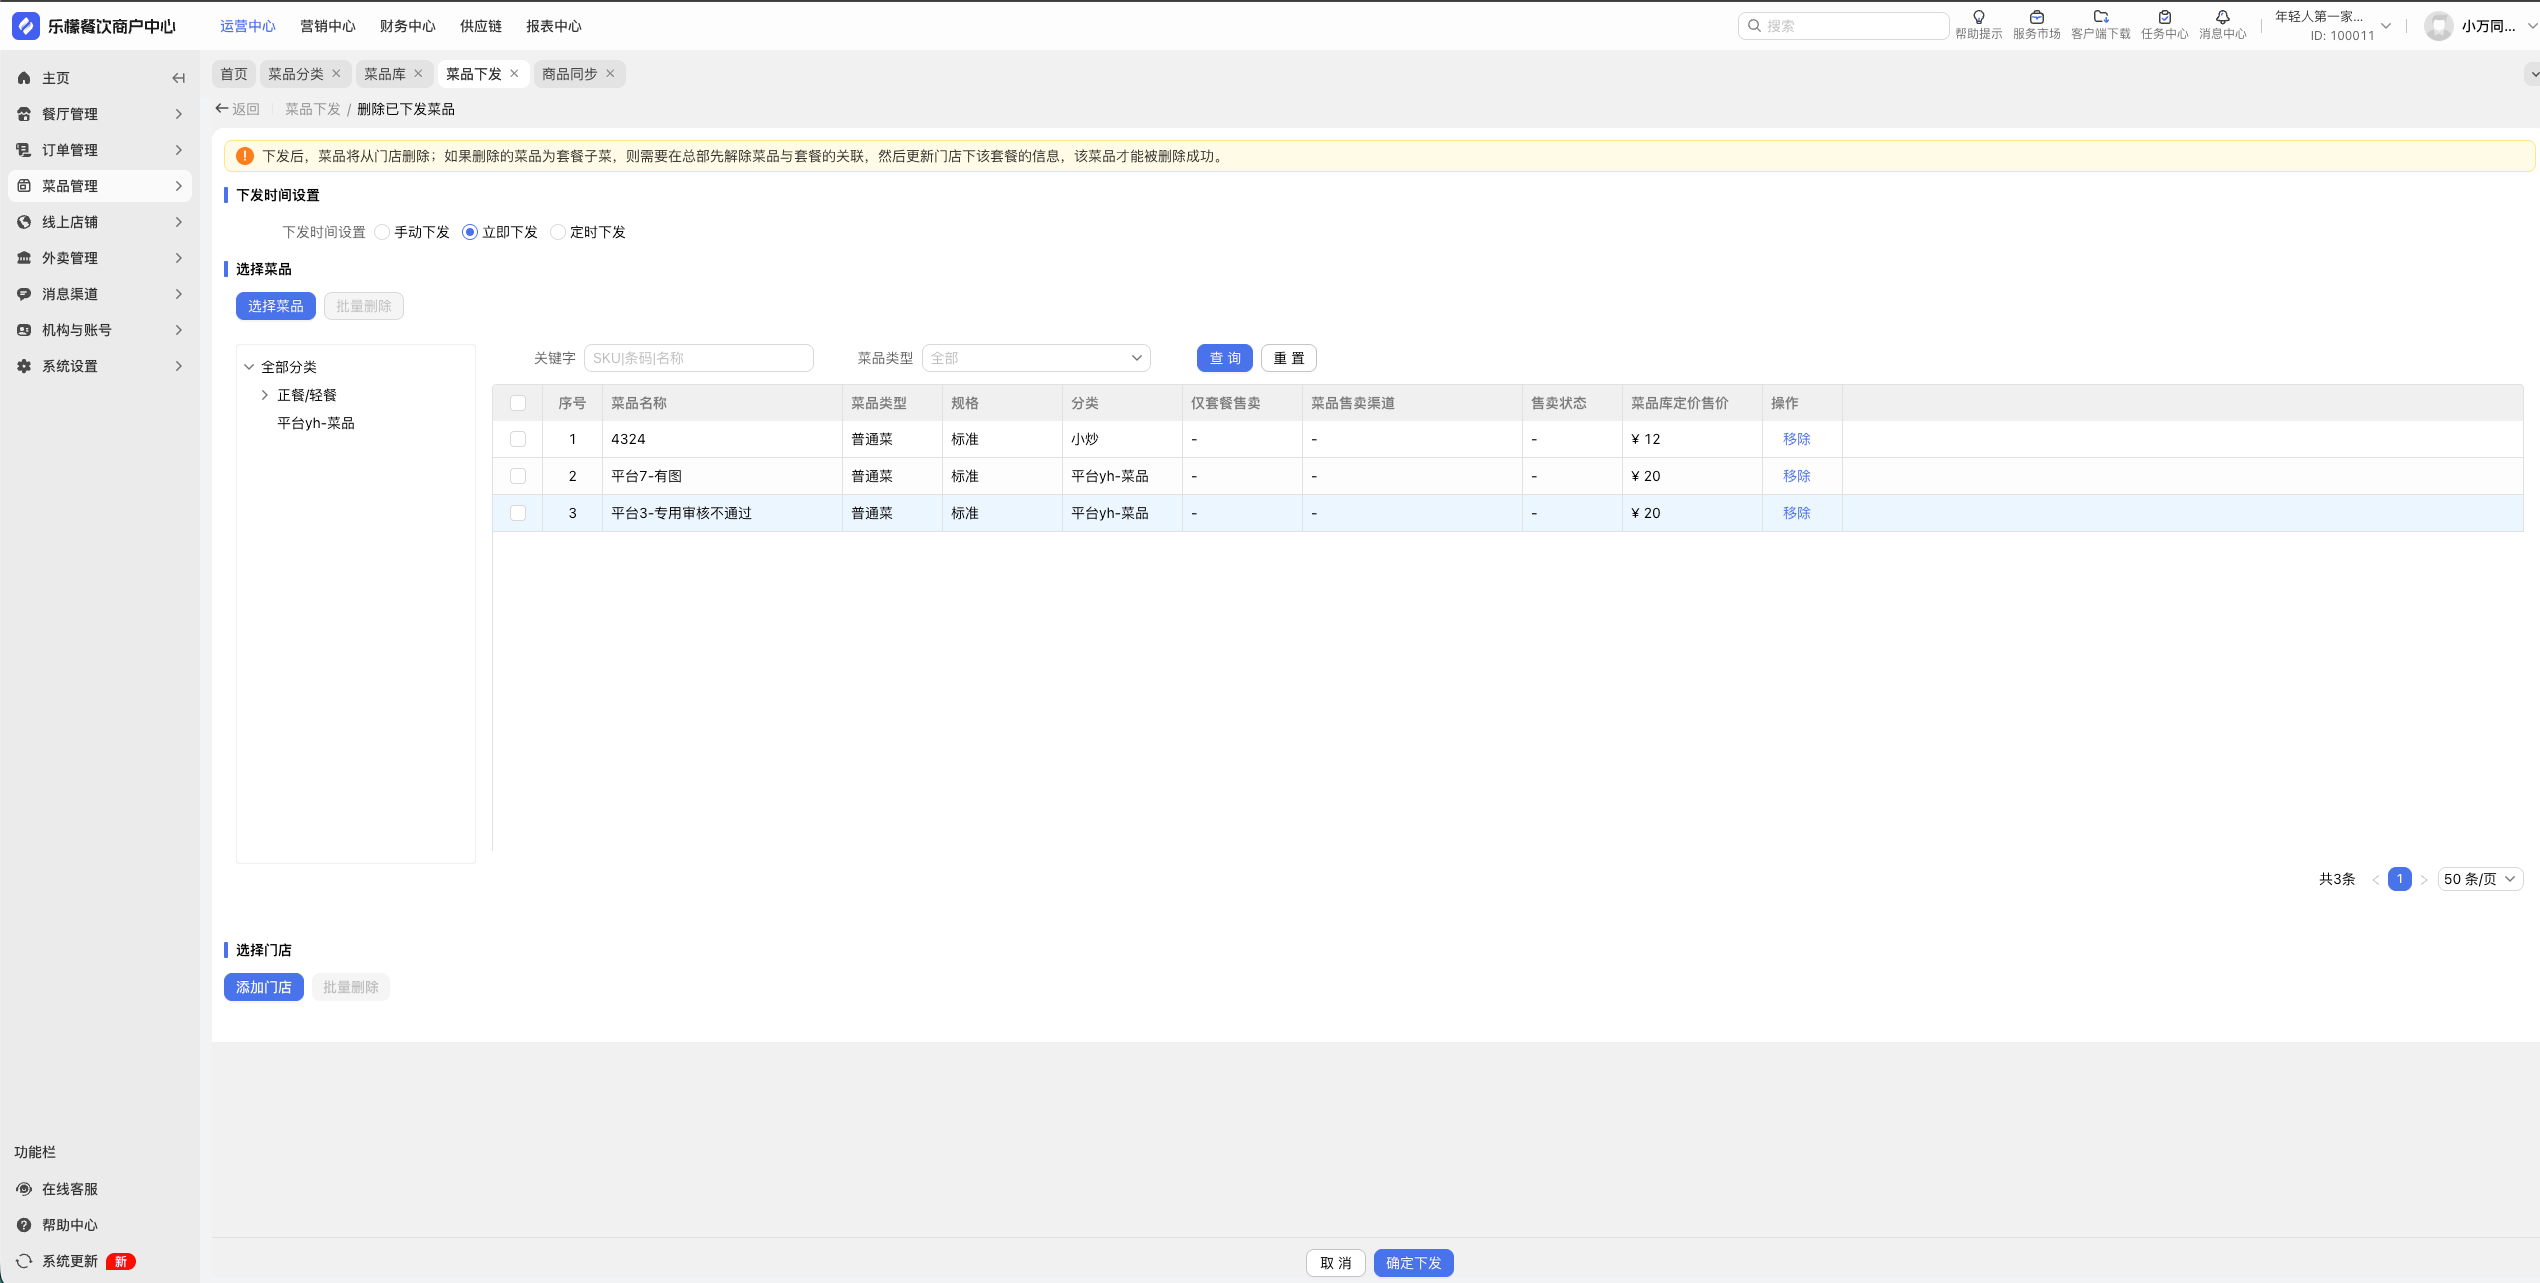
Task: Click the client download icon
Action: point(2100,18)
